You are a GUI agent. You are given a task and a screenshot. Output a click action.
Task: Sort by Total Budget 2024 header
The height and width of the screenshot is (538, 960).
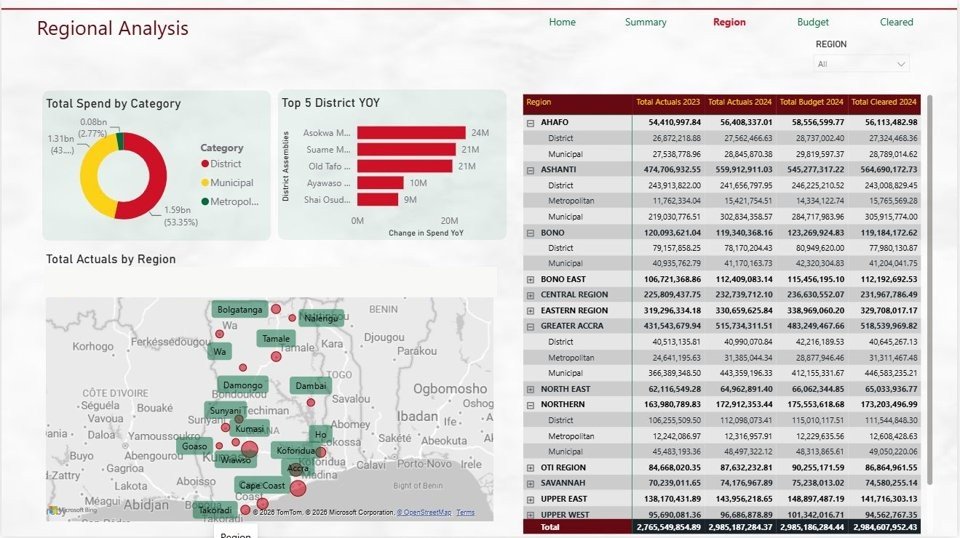pyautogui.click(x=811, y=102)
